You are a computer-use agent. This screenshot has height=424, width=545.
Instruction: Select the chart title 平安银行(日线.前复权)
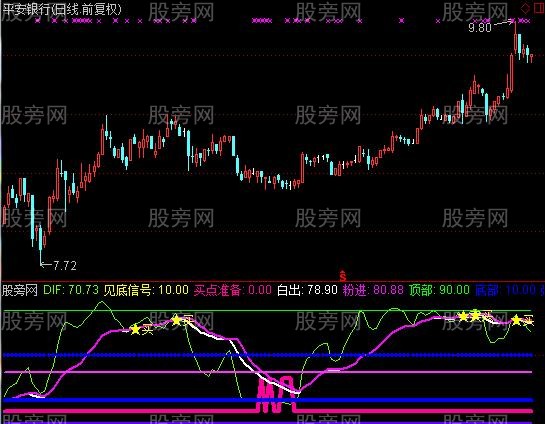pos(63,9)
